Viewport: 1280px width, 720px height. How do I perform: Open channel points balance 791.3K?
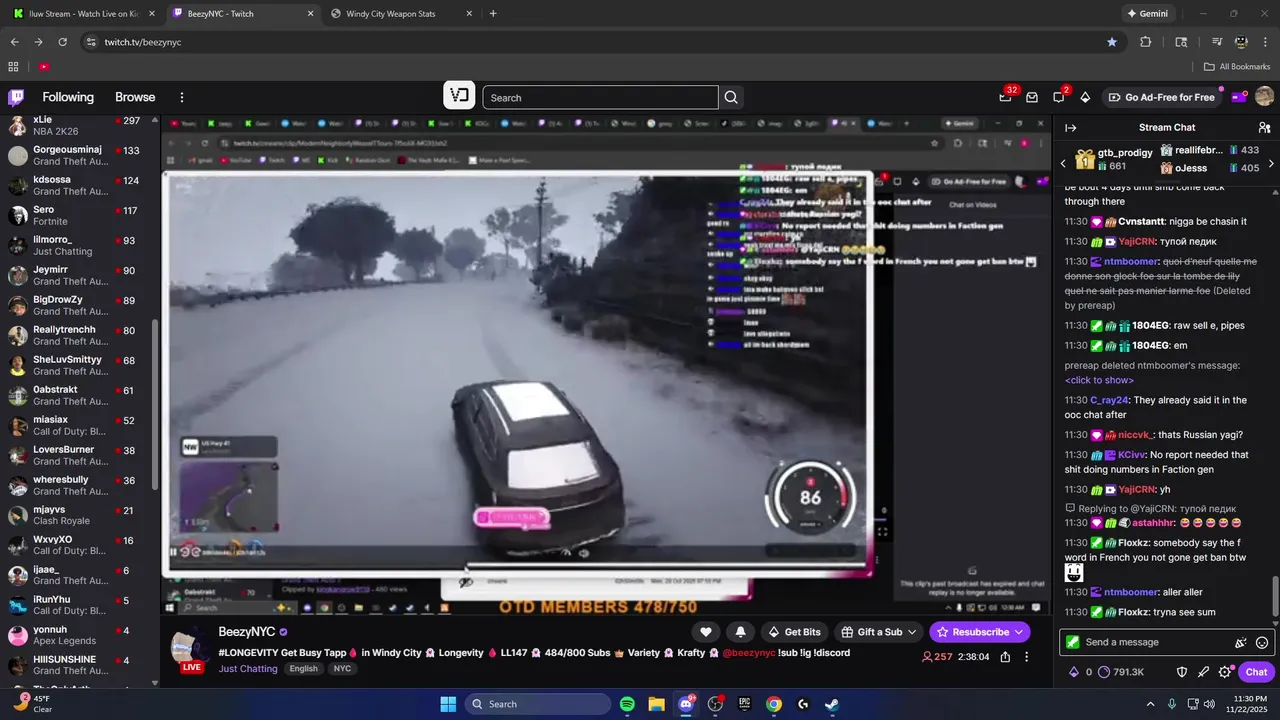click(1120, 672)
